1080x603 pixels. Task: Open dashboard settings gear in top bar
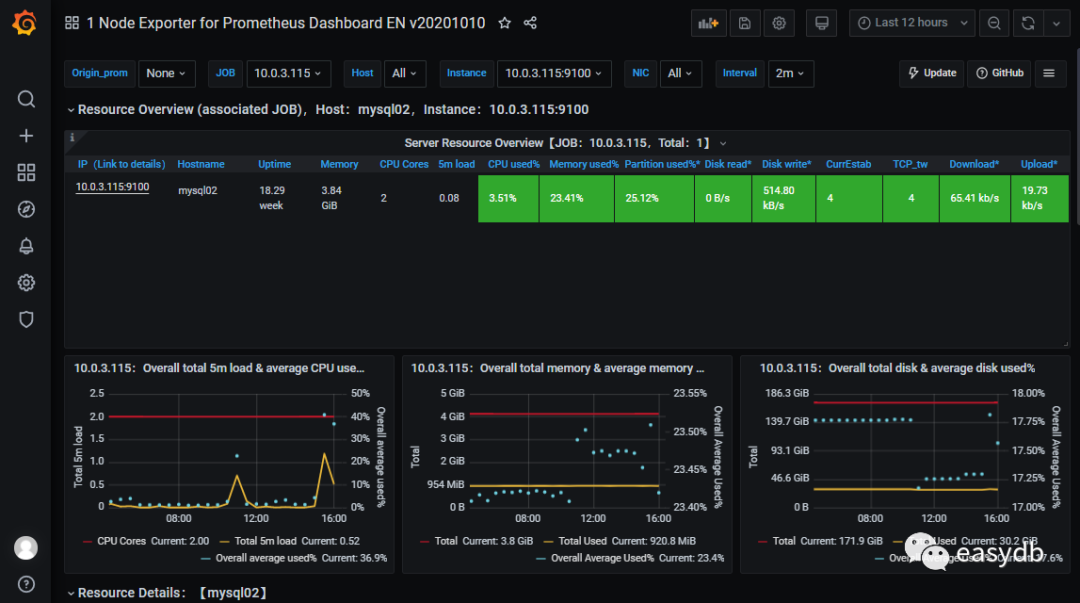780,23
